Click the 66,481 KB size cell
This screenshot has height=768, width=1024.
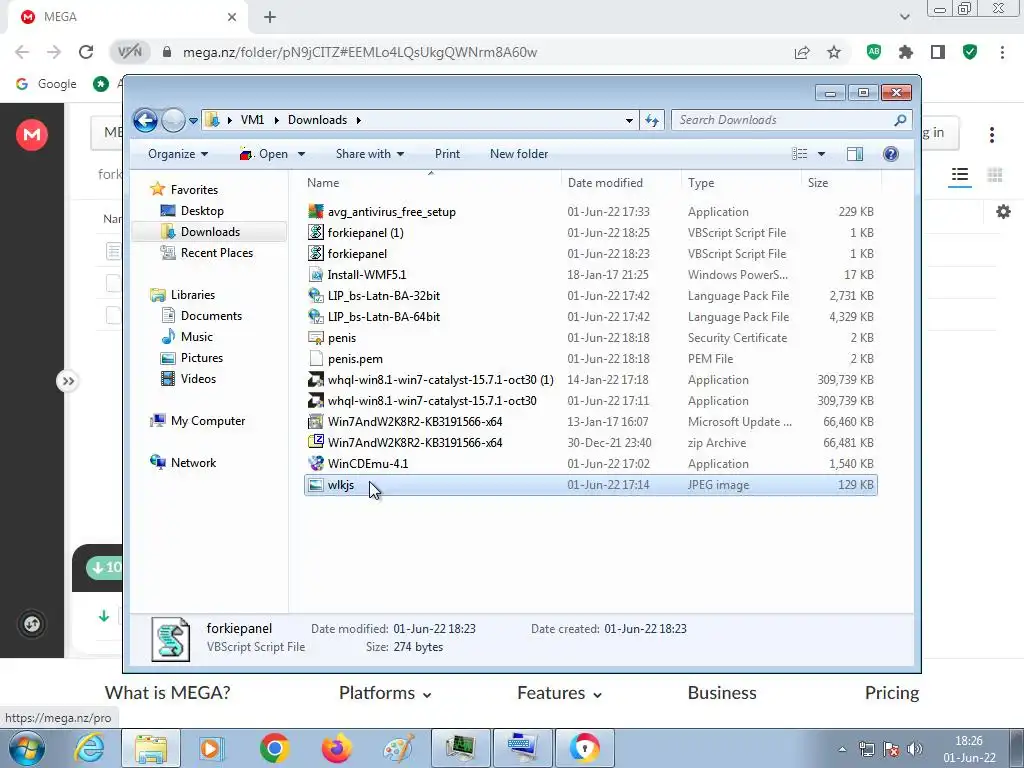click(x=848, y=443)
